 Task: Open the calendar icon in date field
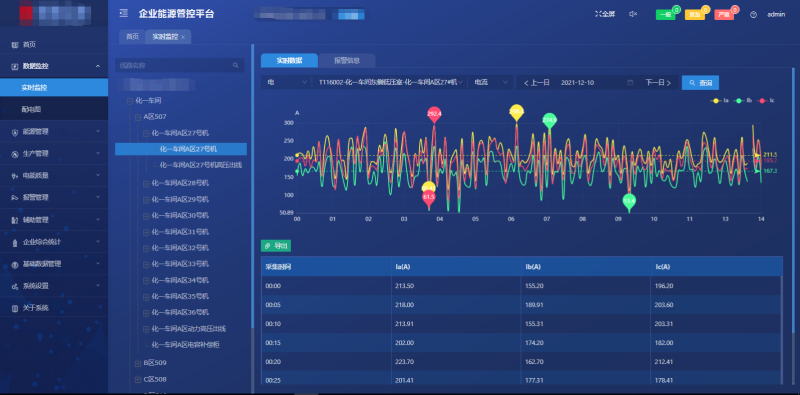630,82
